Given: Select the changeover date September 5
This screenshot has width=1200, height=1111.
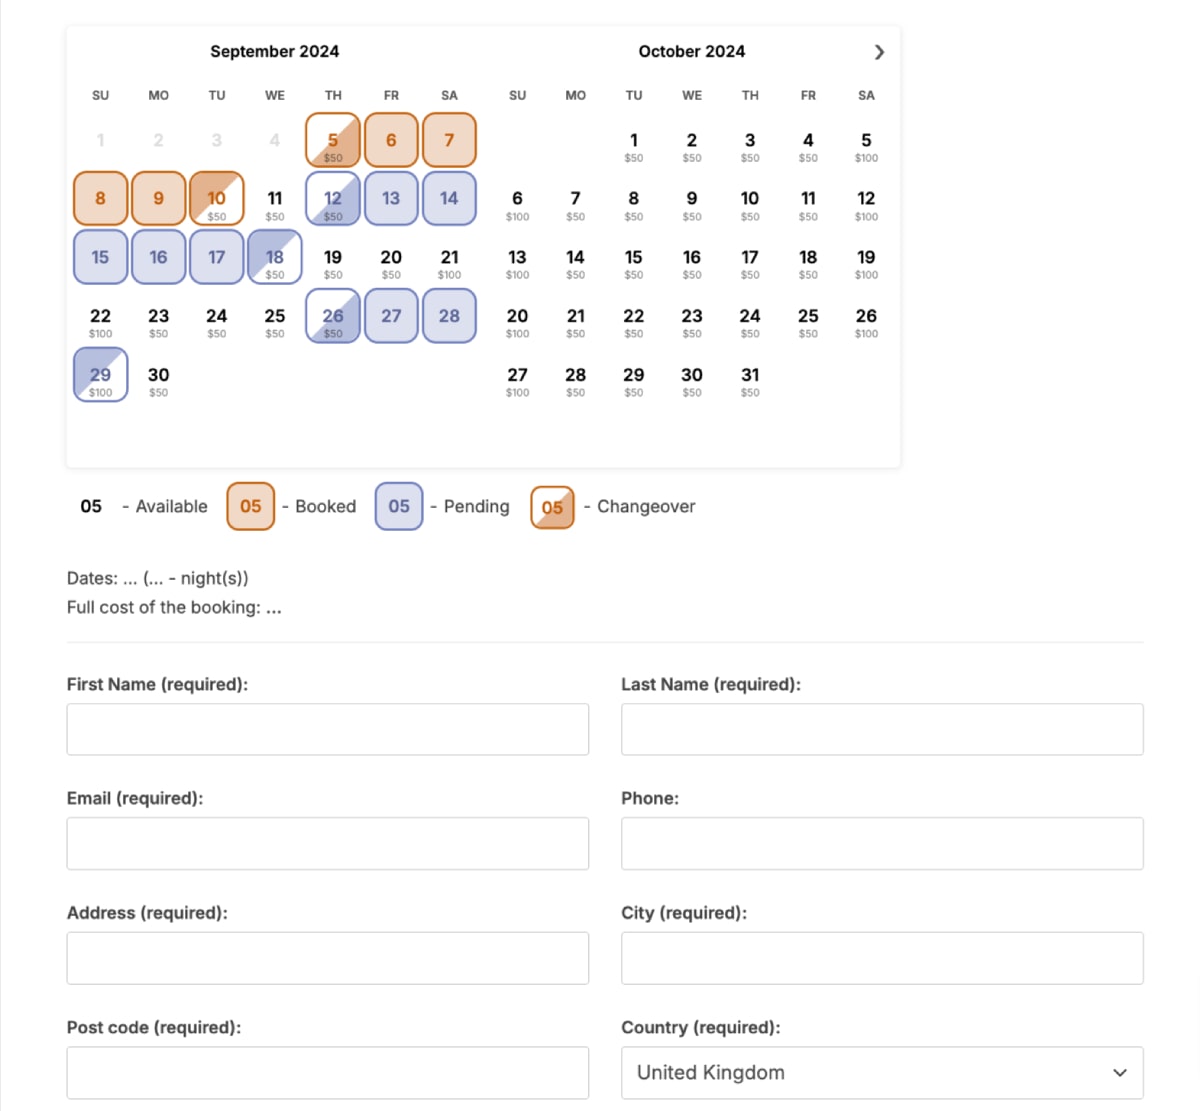Looking at the screenshot, I should tap(333, 140).
